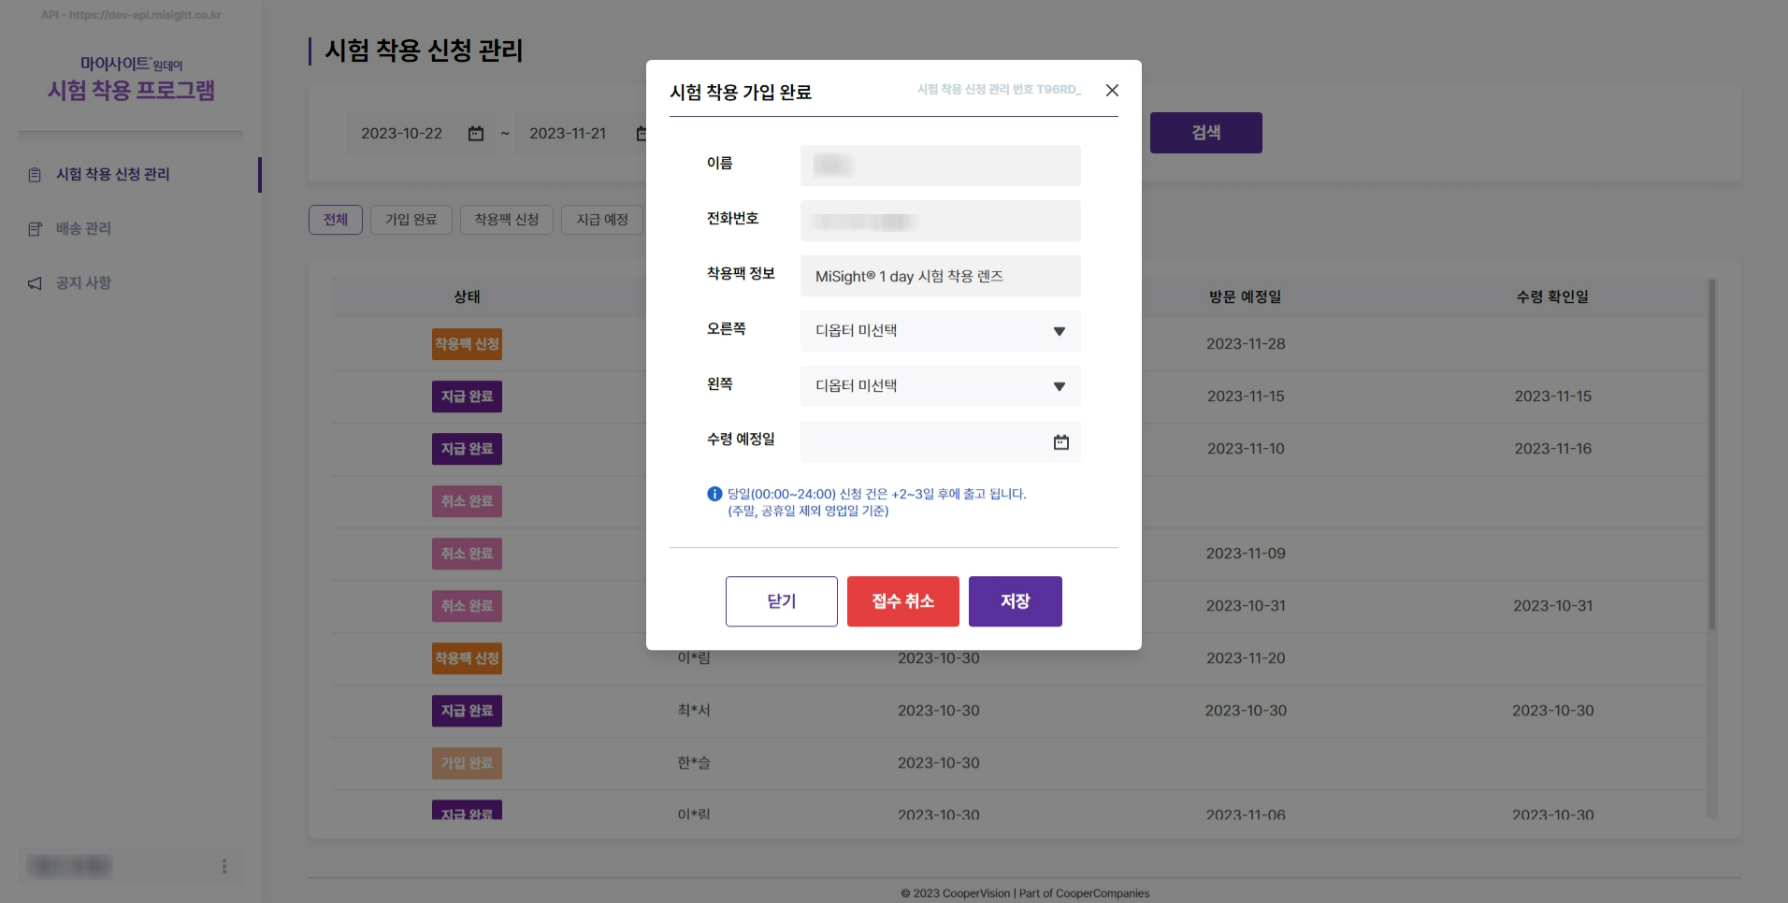Expand the 오른쪽 diopter dropdown
Screen dimensions: 1788x903
(x=1058, y=331)
